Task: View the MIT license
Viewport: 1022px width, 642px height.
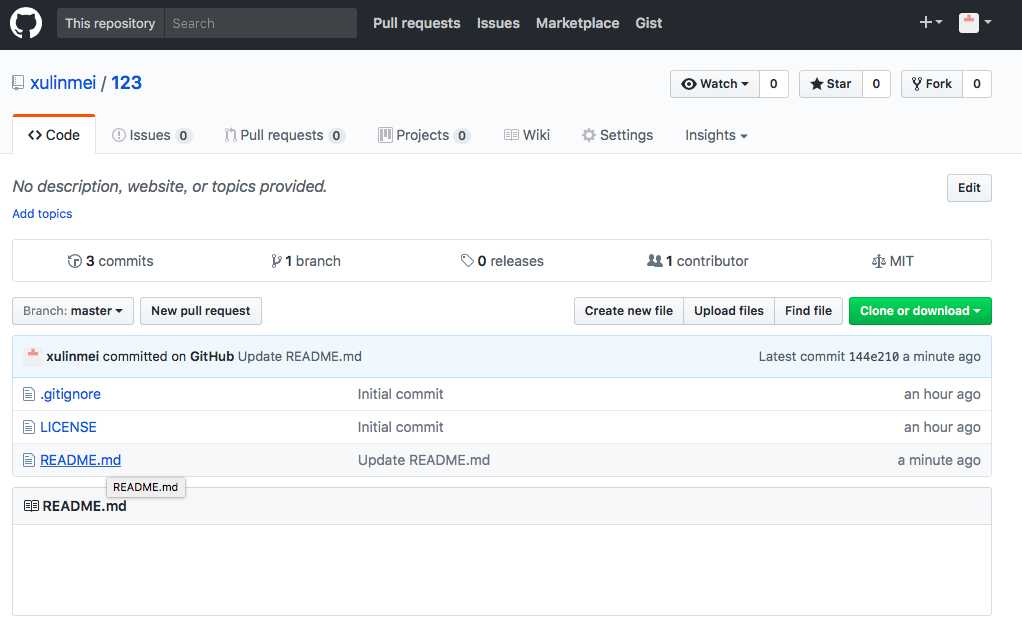Action: (892, 261)
